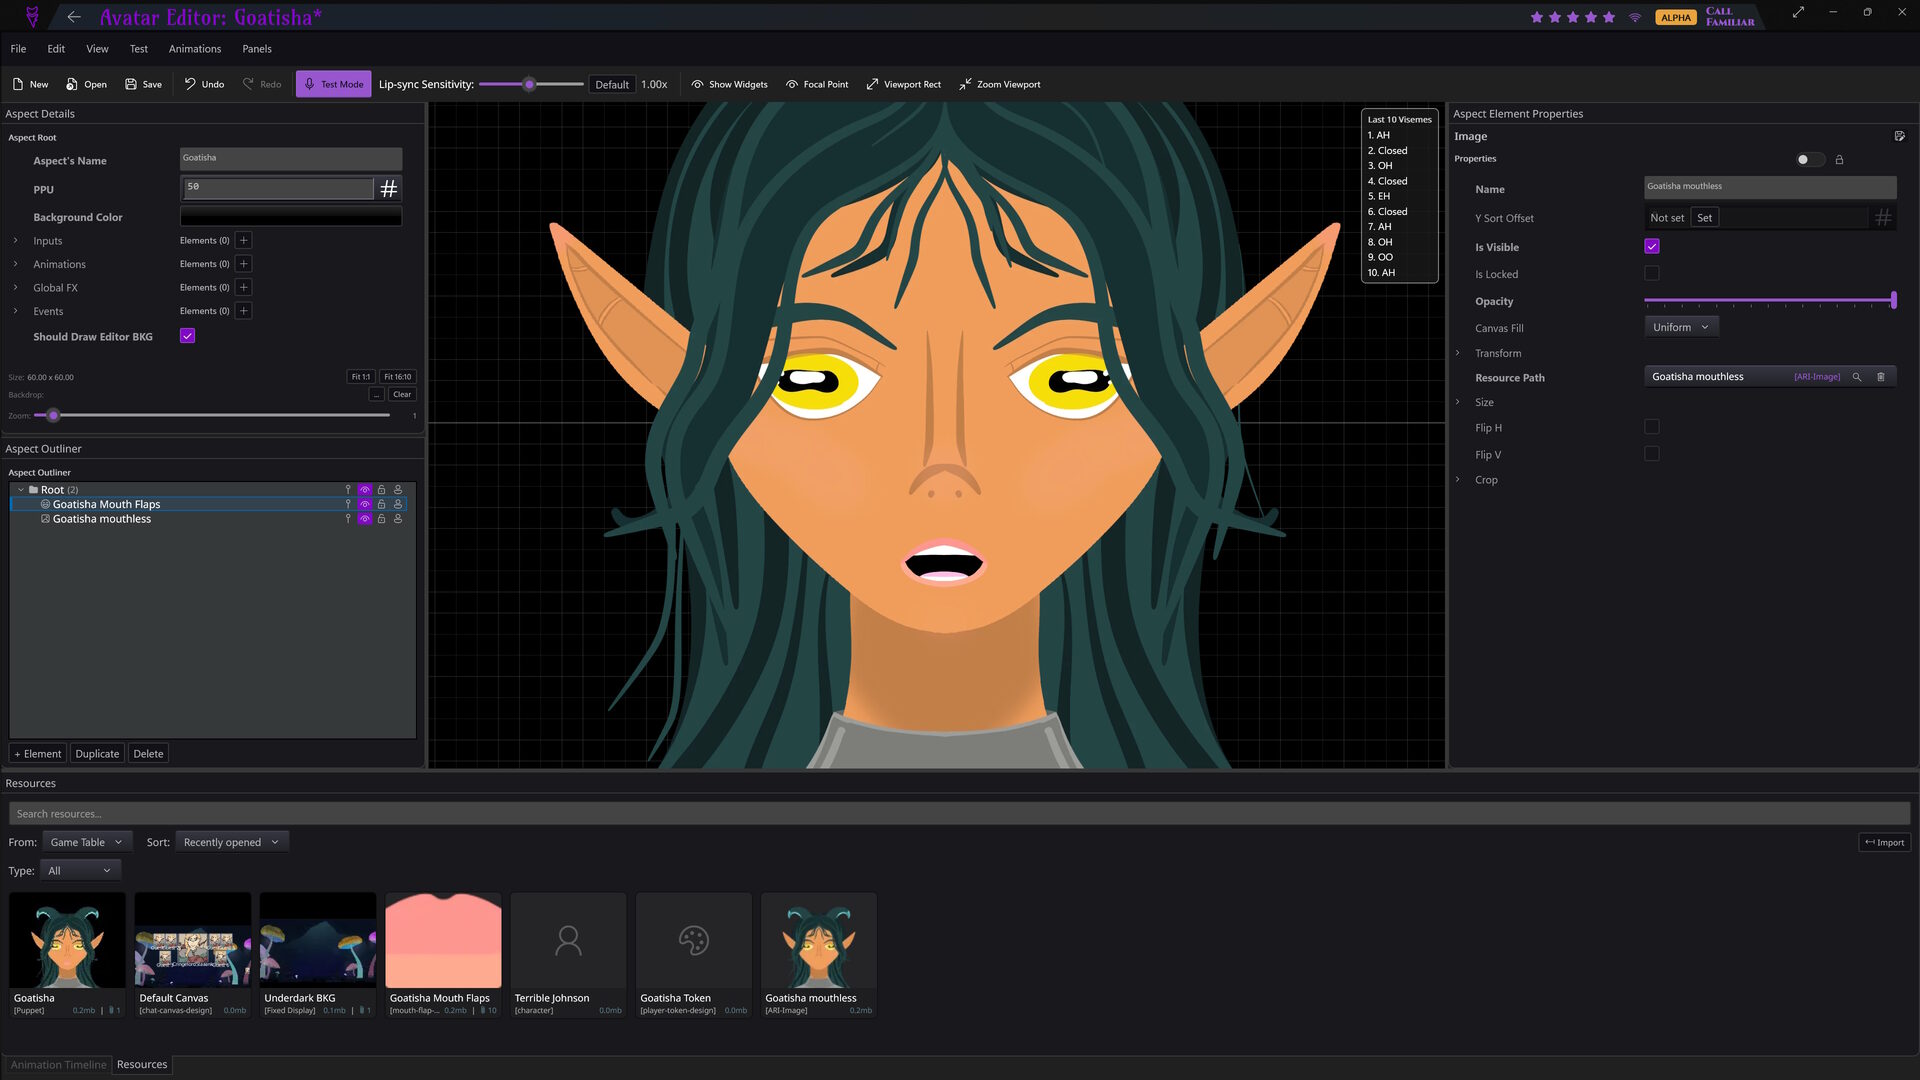Click the star rating in title bar
The image size is (1920, 1080).
[x=1572, y=17]
